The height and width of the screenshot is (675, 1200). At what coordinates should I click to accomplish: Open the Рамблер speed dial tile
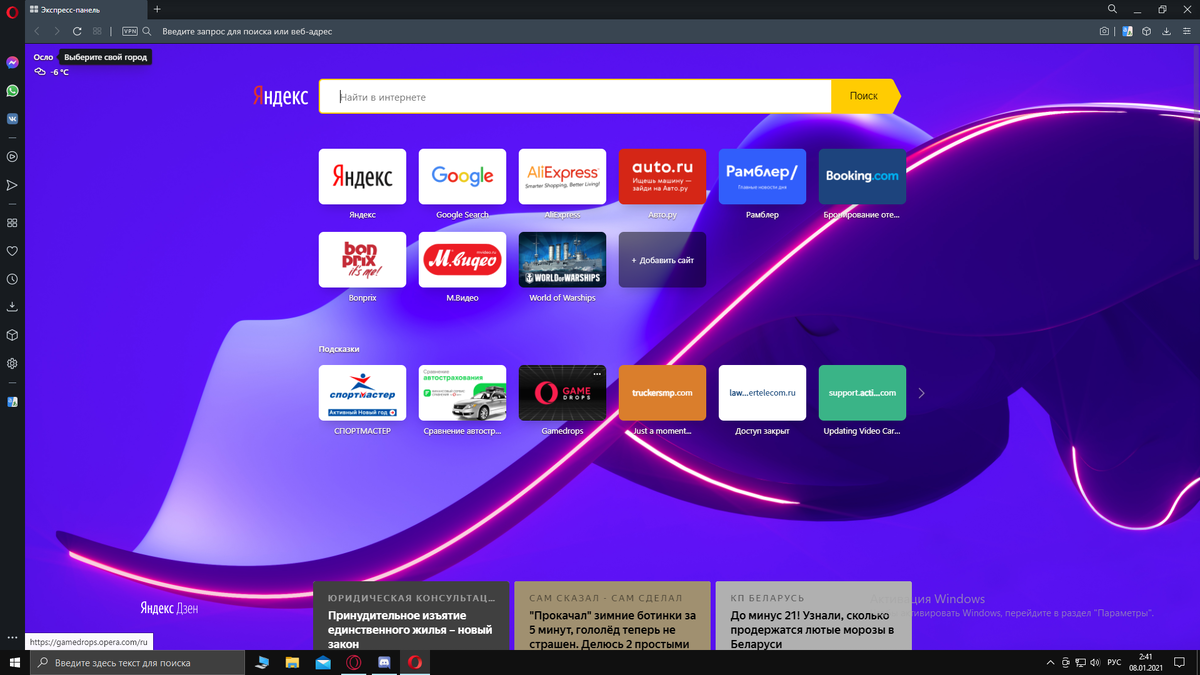click(x=762, y=177)
